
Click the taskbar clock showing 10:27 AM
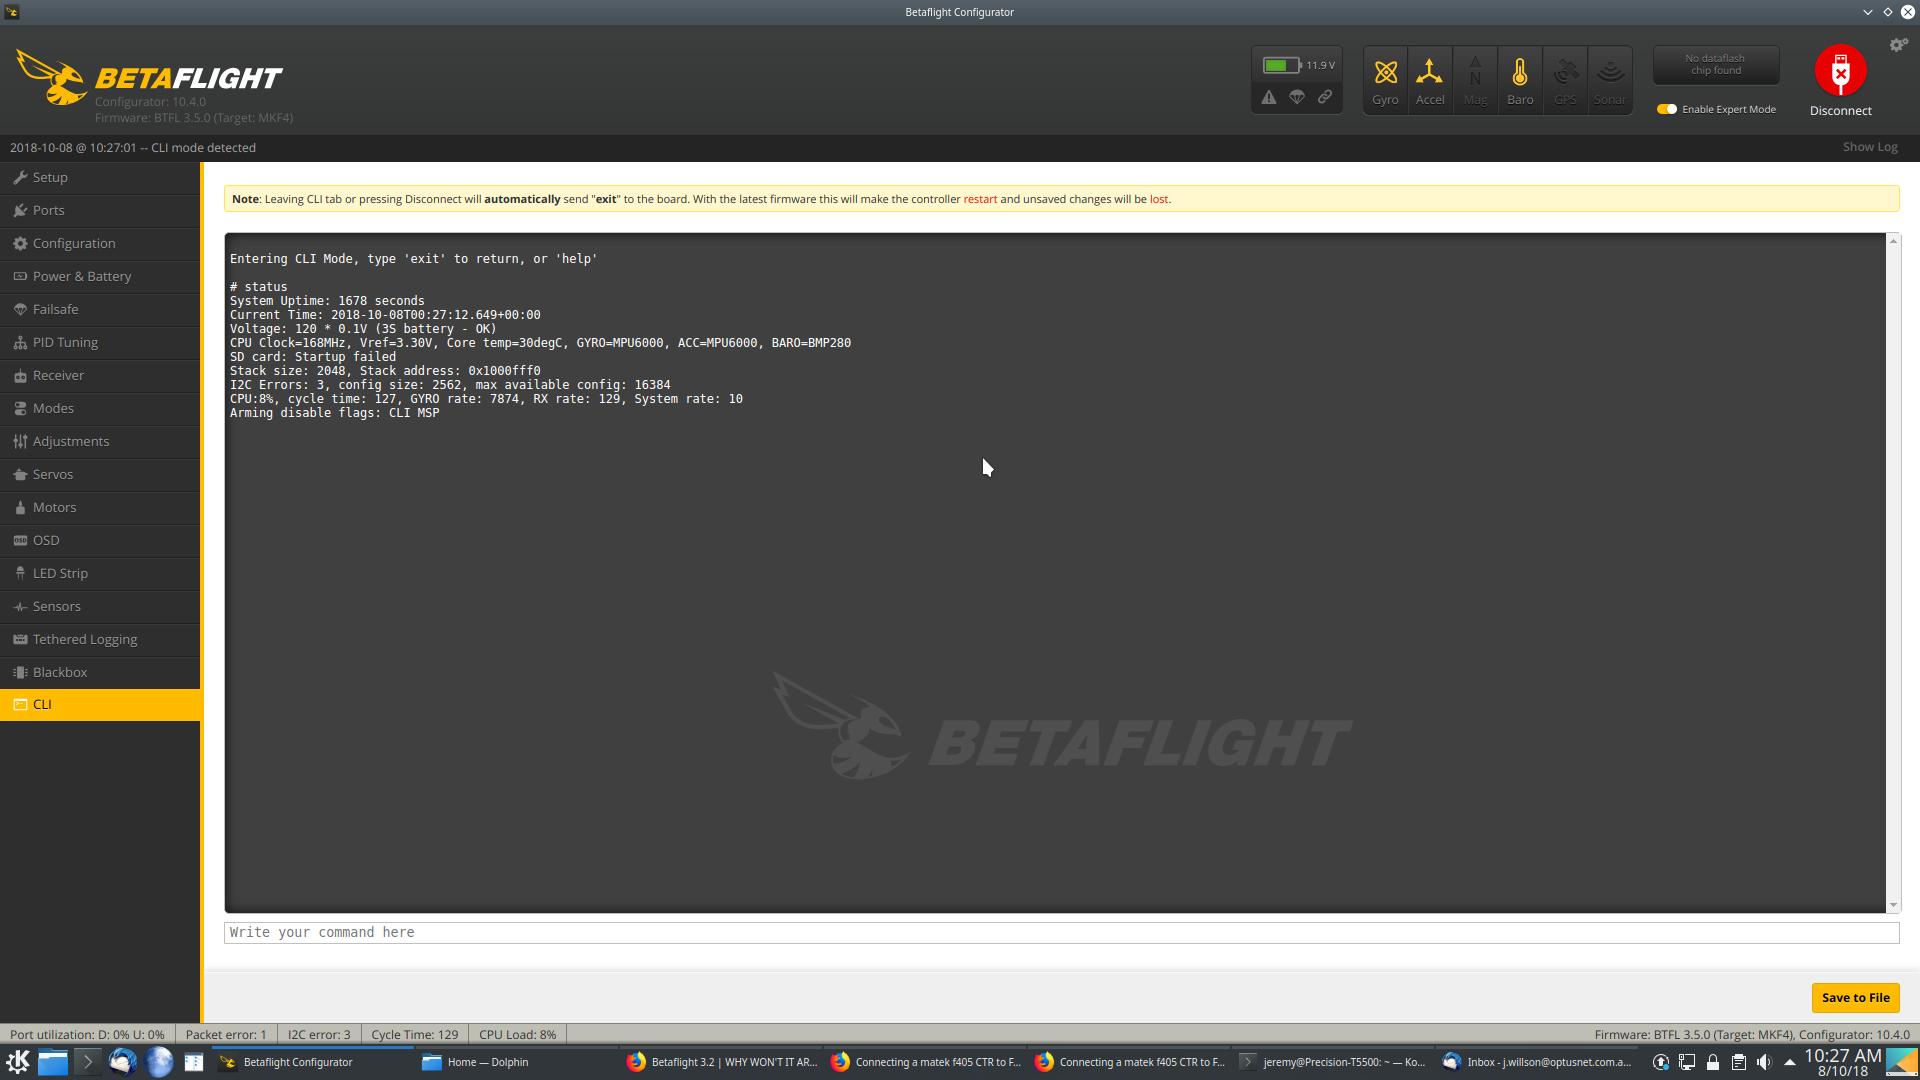pos(1842,1062)
